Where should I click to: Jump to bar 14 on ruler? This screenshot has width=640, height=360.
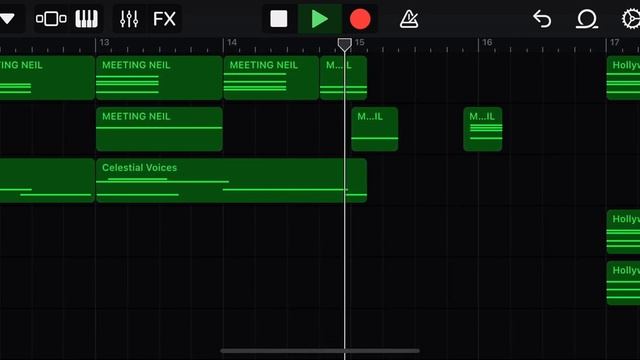pyautogui.click(x=232, y=42)
